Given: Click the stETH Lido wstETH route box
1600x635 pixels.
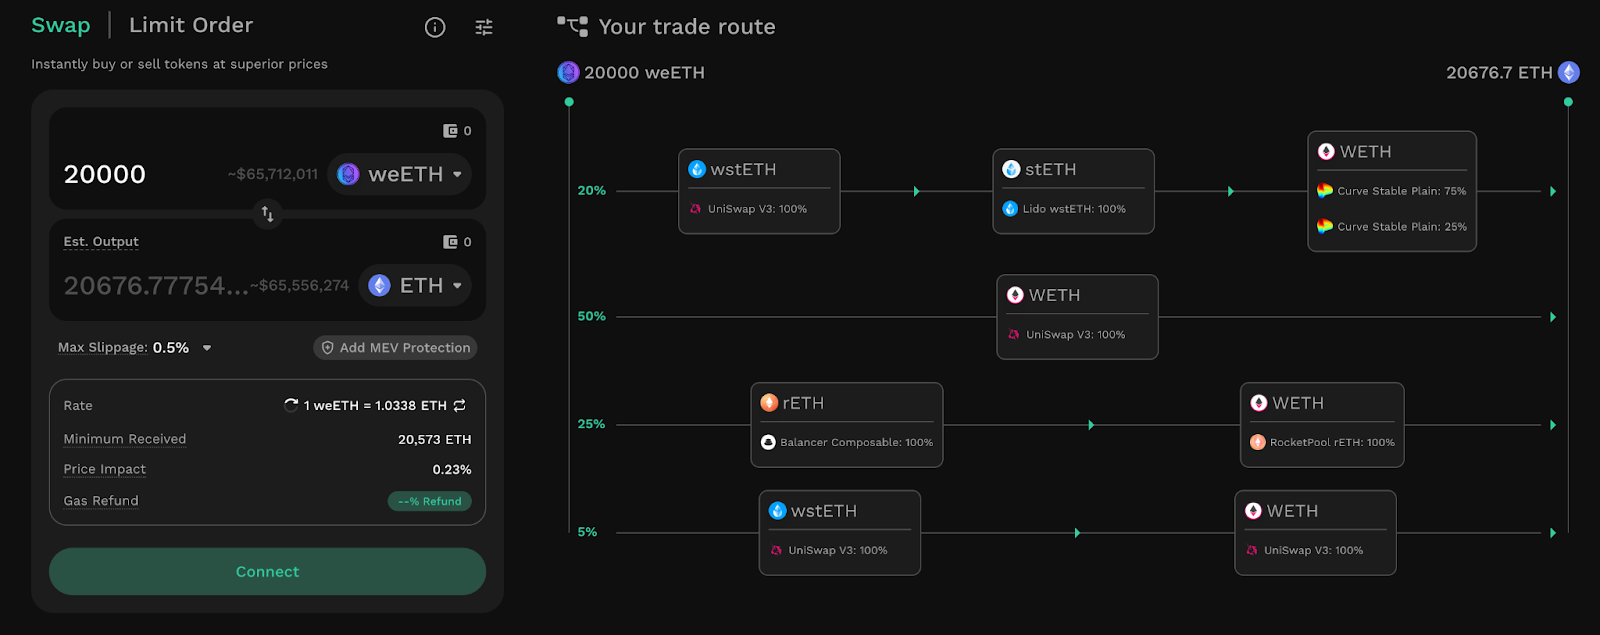Looking at the screenshot, I should pyautogui.click(x=1073, y=191).
